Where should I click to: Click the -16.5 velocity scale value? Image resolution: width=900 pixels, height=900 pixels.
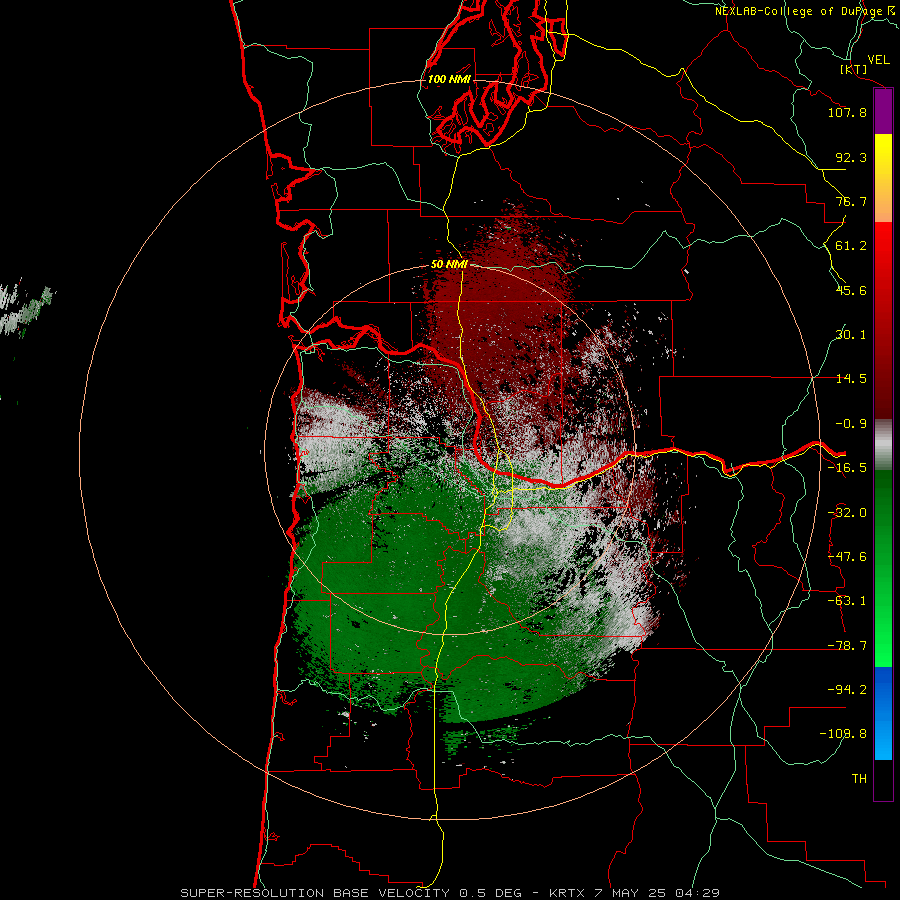coord(847,468)
